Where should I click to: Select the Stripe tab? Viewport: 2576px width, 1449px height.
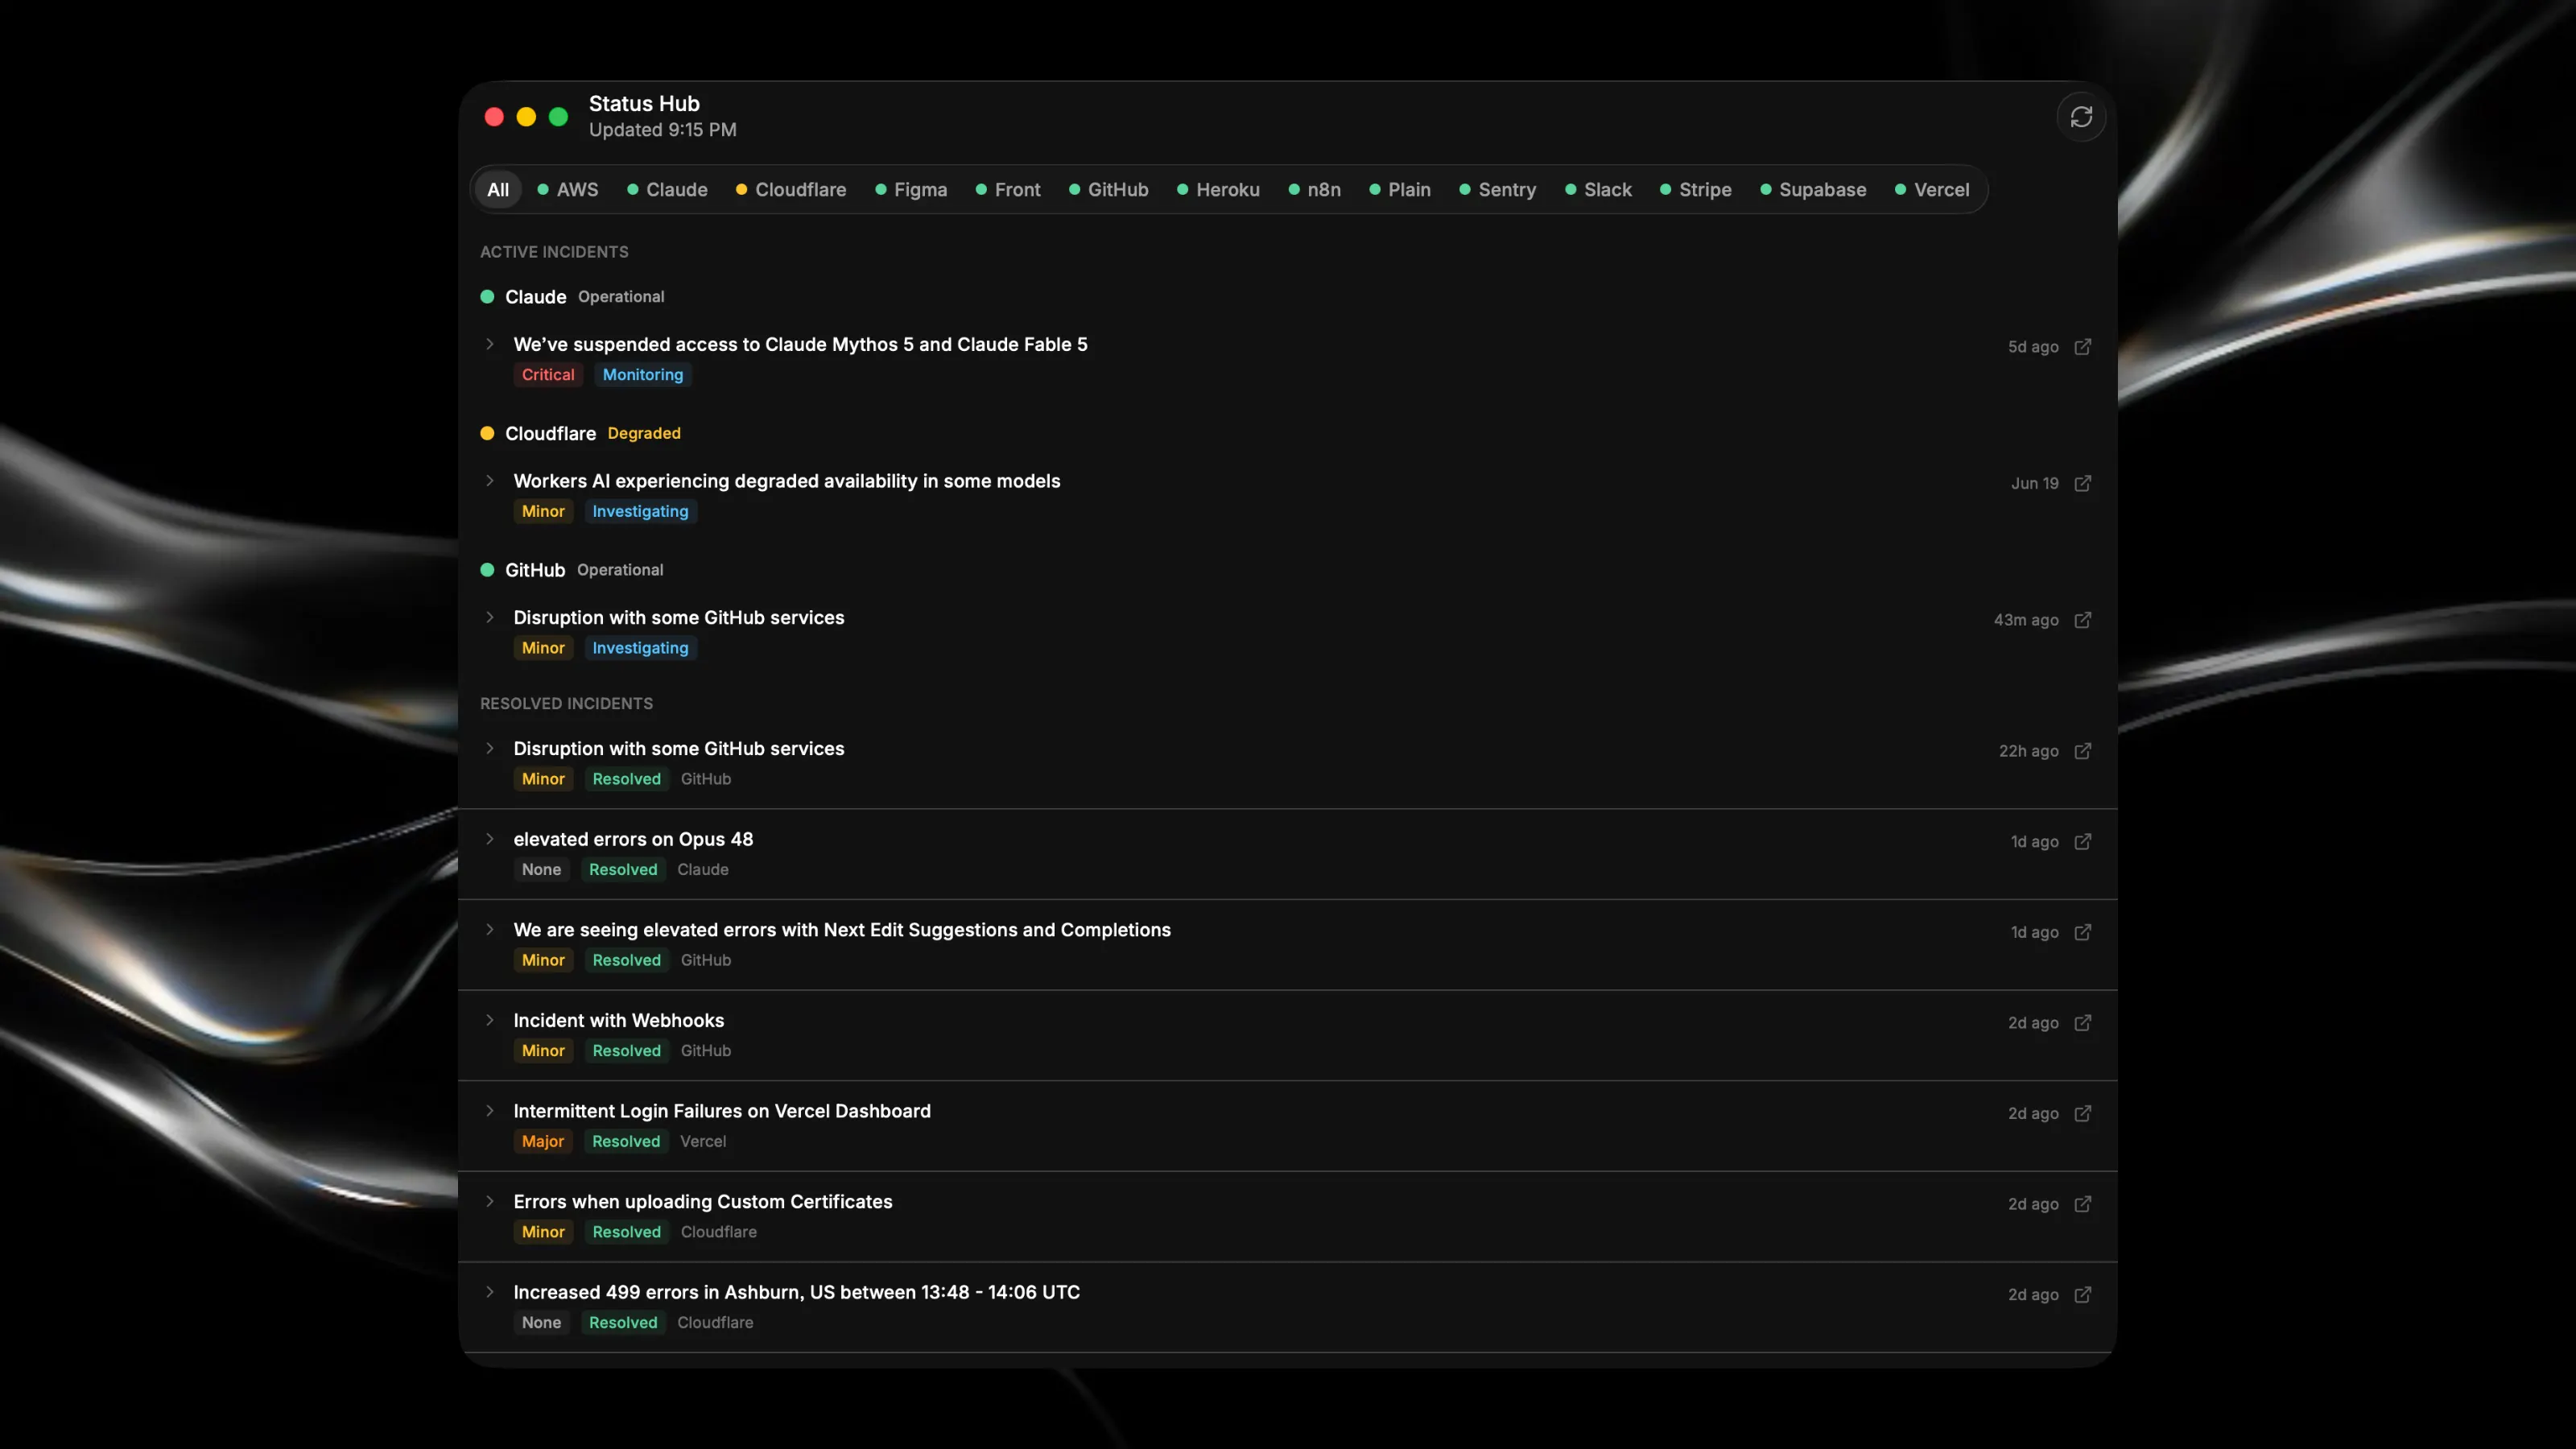click(x=1696, y=190)
